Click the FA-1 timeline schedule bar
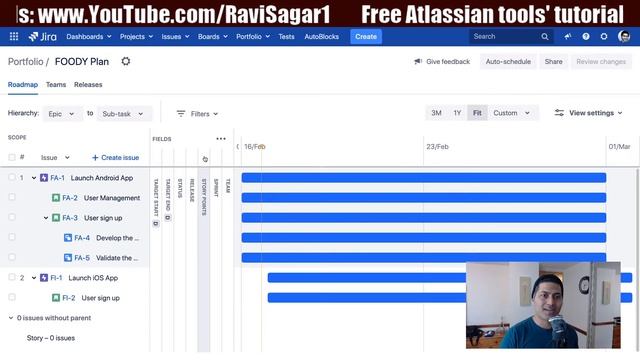 [x=424, y=178]
